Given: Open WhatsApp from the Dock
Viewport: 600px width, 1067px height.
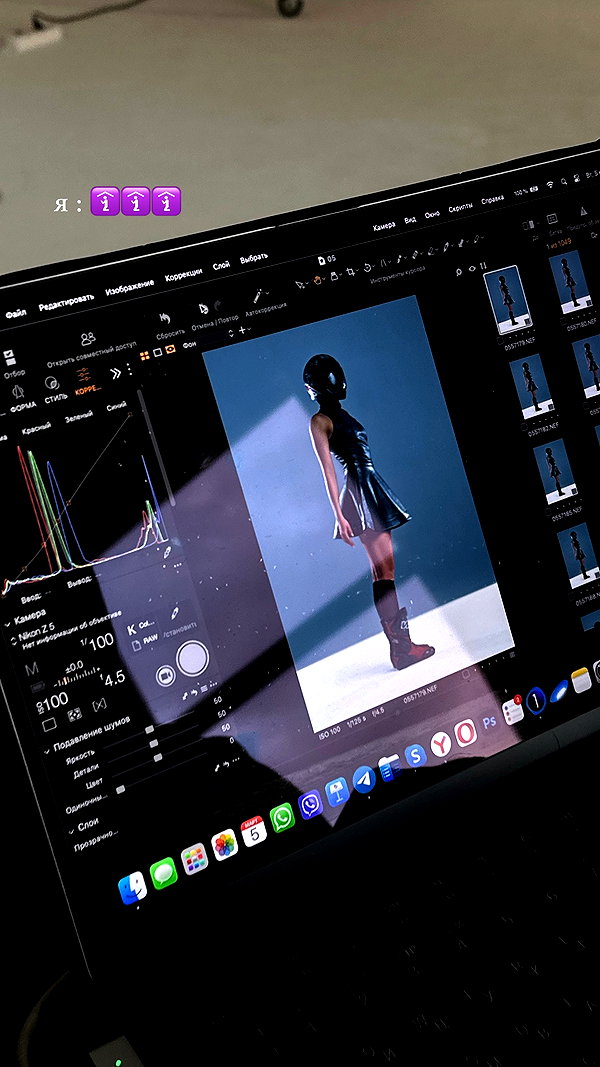Looking at the screenshot, I should [x=282, y=817].
